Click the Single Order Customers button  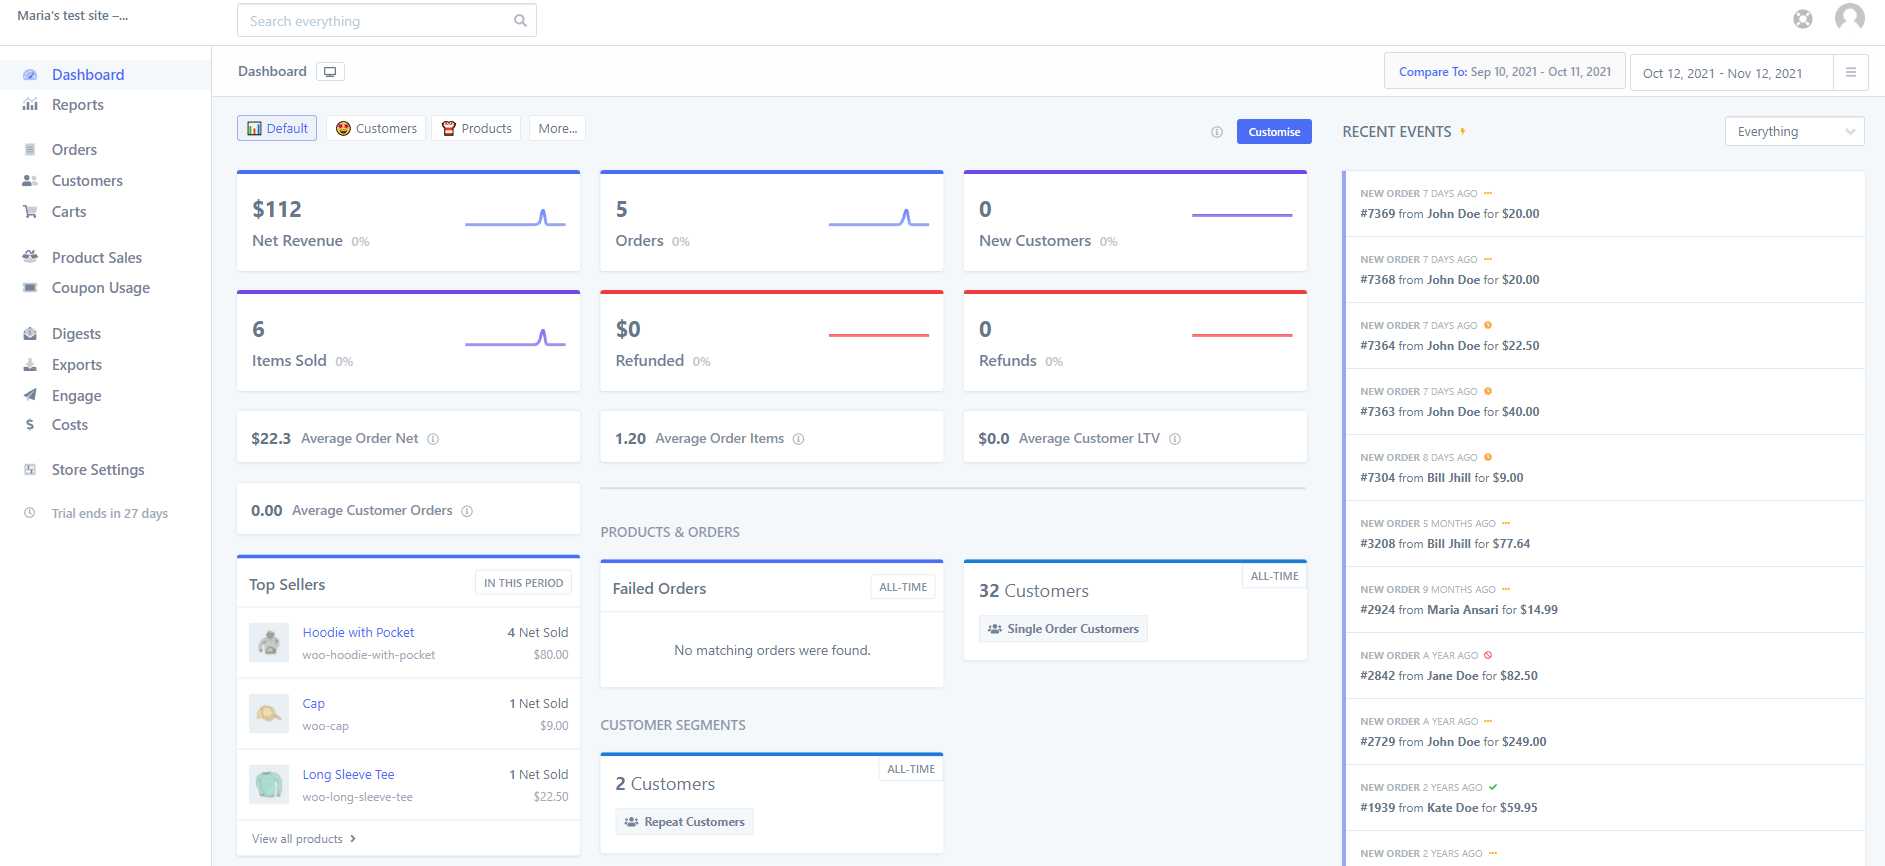[1063, 629]
